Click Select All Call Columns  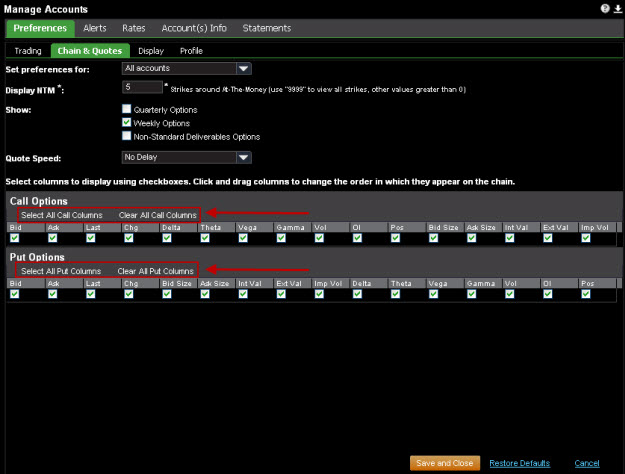point(62,215)
